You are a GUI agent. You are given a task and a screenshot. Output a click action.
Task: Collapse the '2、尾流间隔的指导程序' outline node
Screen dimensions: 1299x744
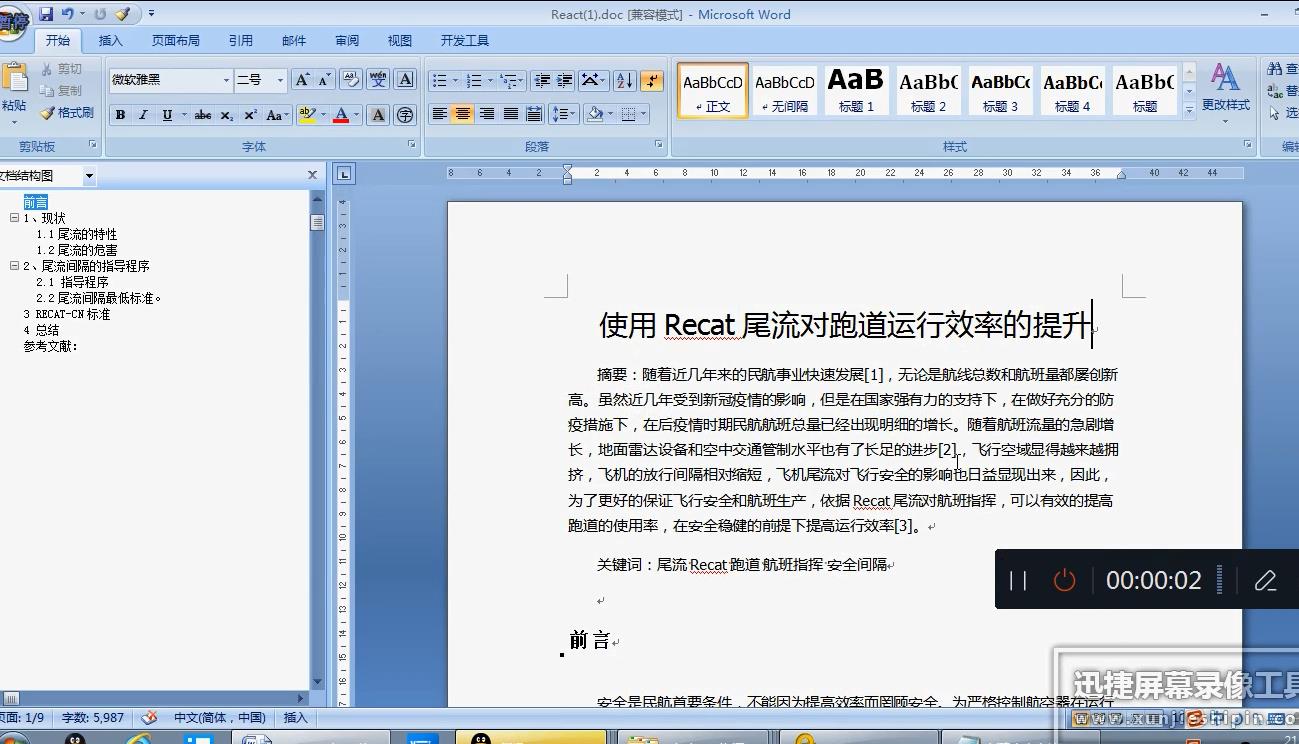[x=14, y=266]
